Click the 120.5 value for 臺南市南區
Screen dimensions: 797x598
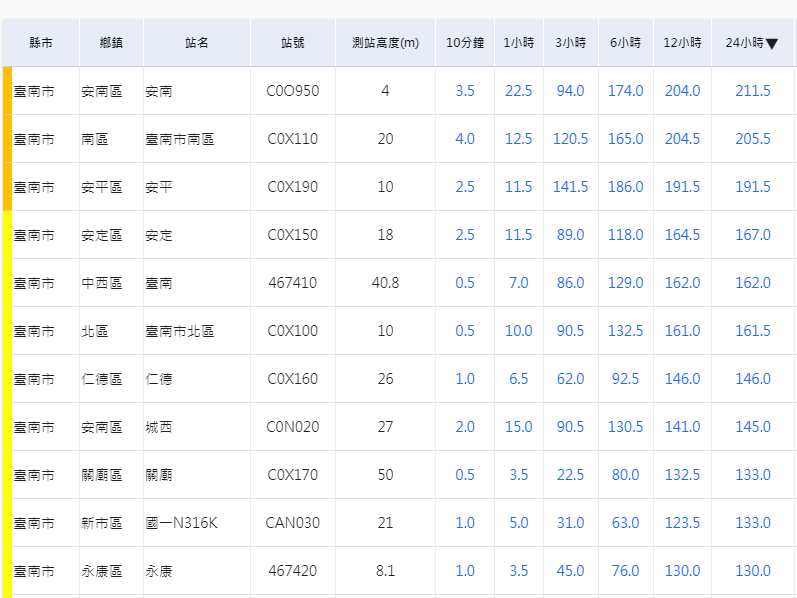[570, 139]
